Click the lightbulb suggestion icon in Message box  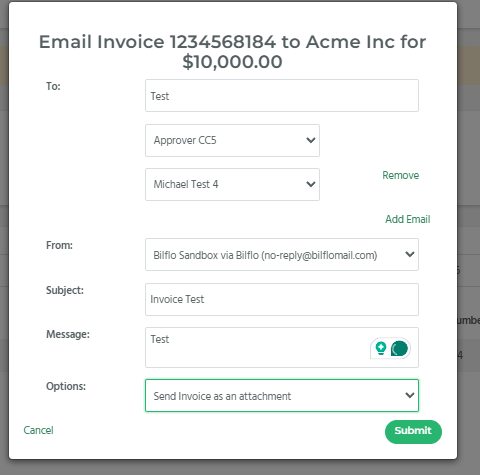point(381,348)
